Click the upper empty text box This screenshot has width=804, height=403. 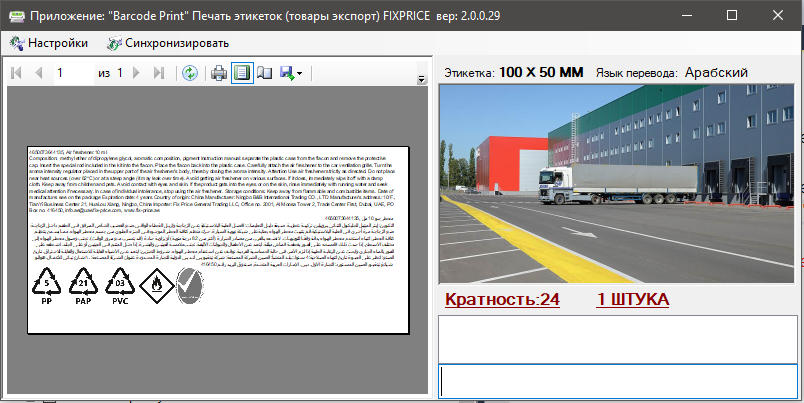pyautogui.click(x=617, y=338)
